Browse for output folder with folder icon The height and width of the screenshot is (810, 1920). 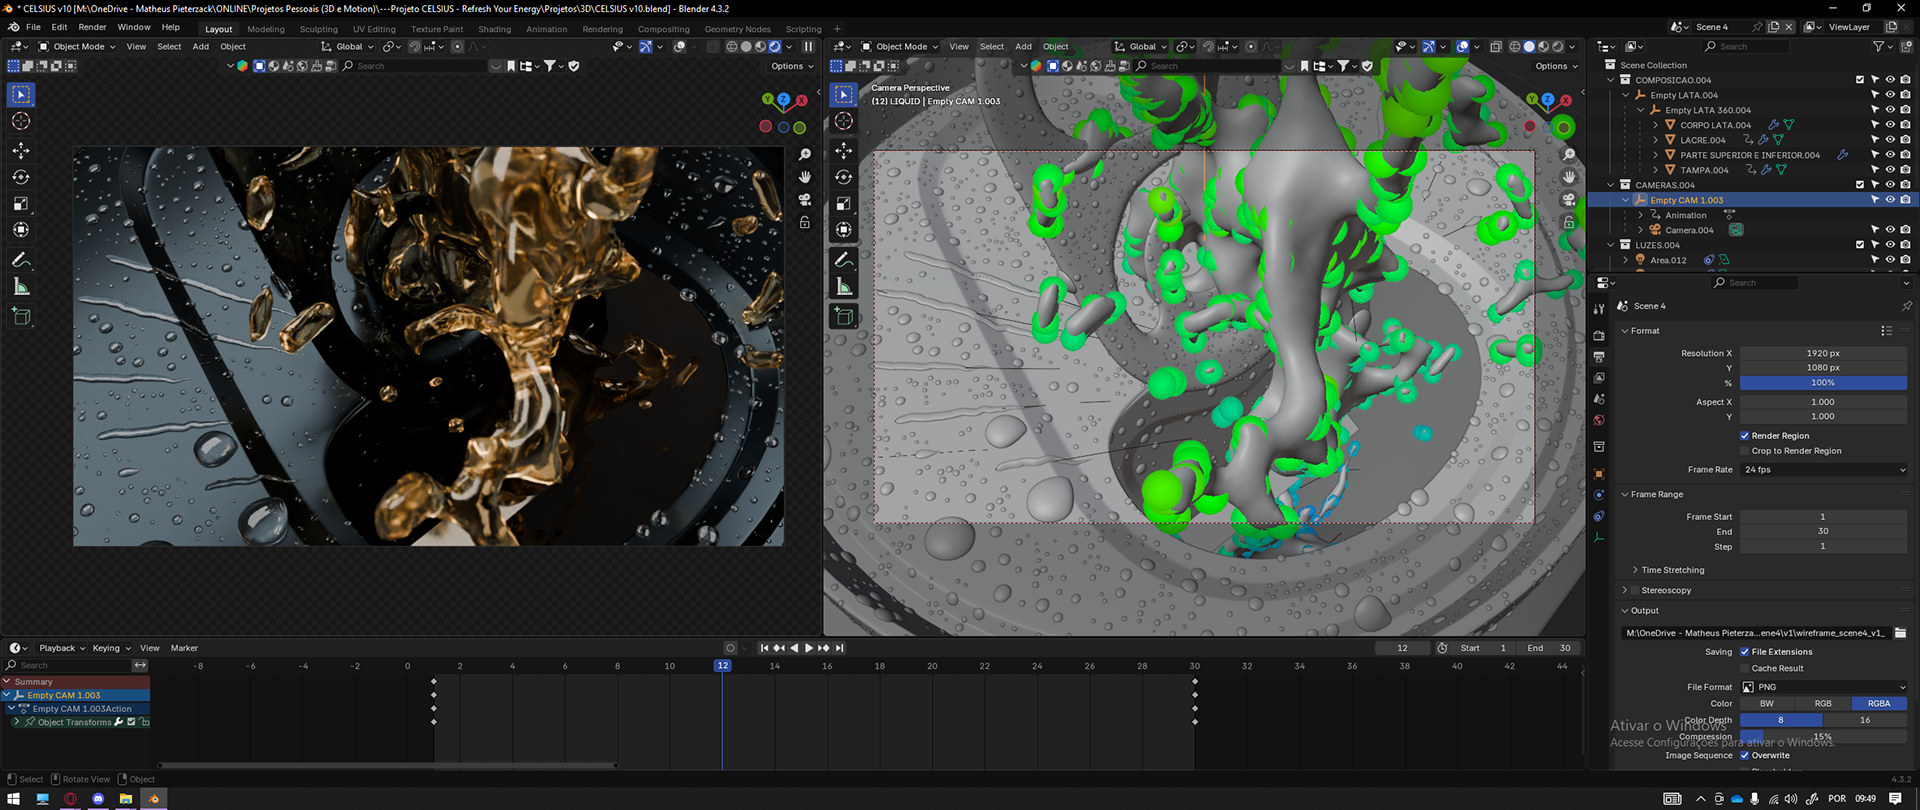coord(1900,633)
